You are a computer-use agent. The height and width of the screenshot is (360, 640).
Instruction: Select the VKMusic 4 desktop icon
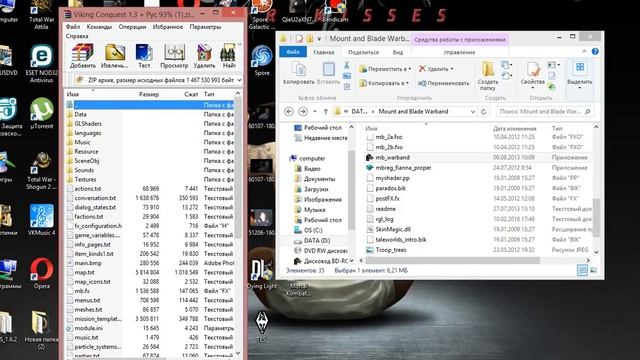[42, 220]
